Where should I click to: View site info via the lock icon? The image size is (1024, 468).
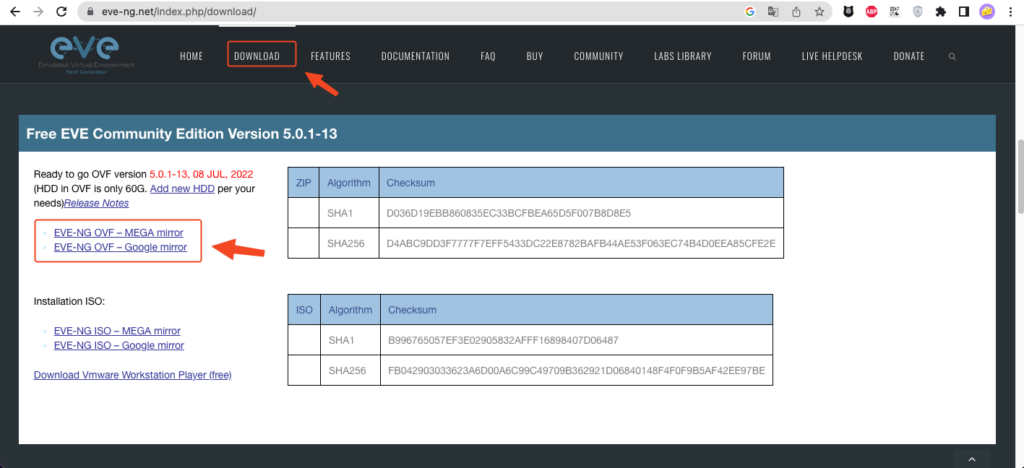tap(90, 12)
